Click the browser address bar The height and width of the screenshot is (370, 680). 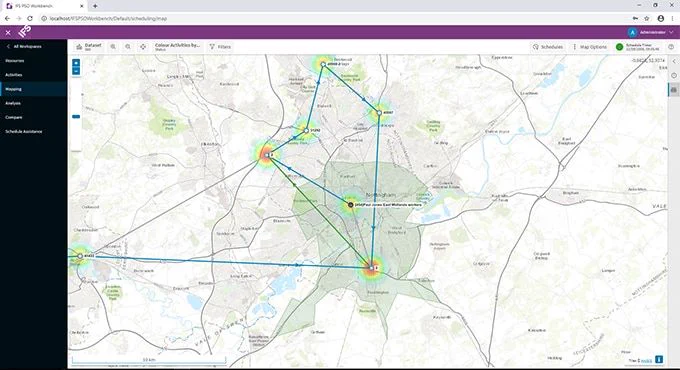coord(334,18)
